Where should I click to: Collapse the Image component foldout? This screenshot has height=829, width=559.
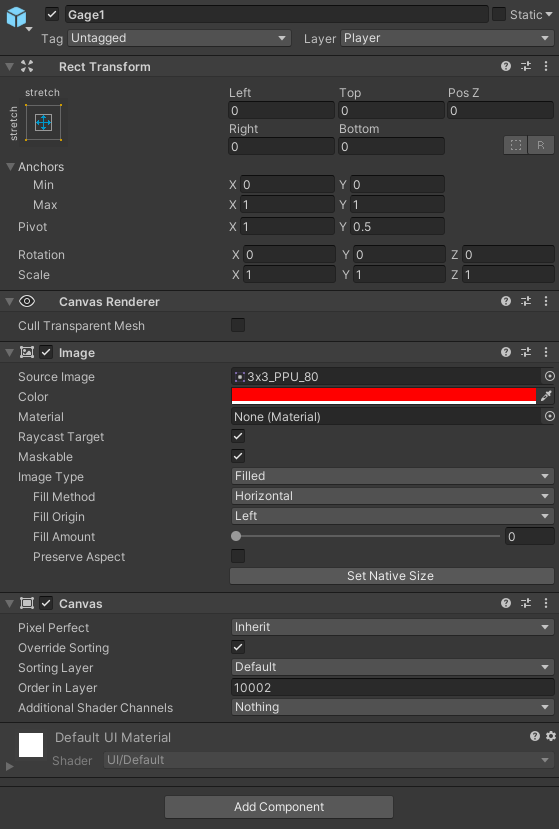9,353
